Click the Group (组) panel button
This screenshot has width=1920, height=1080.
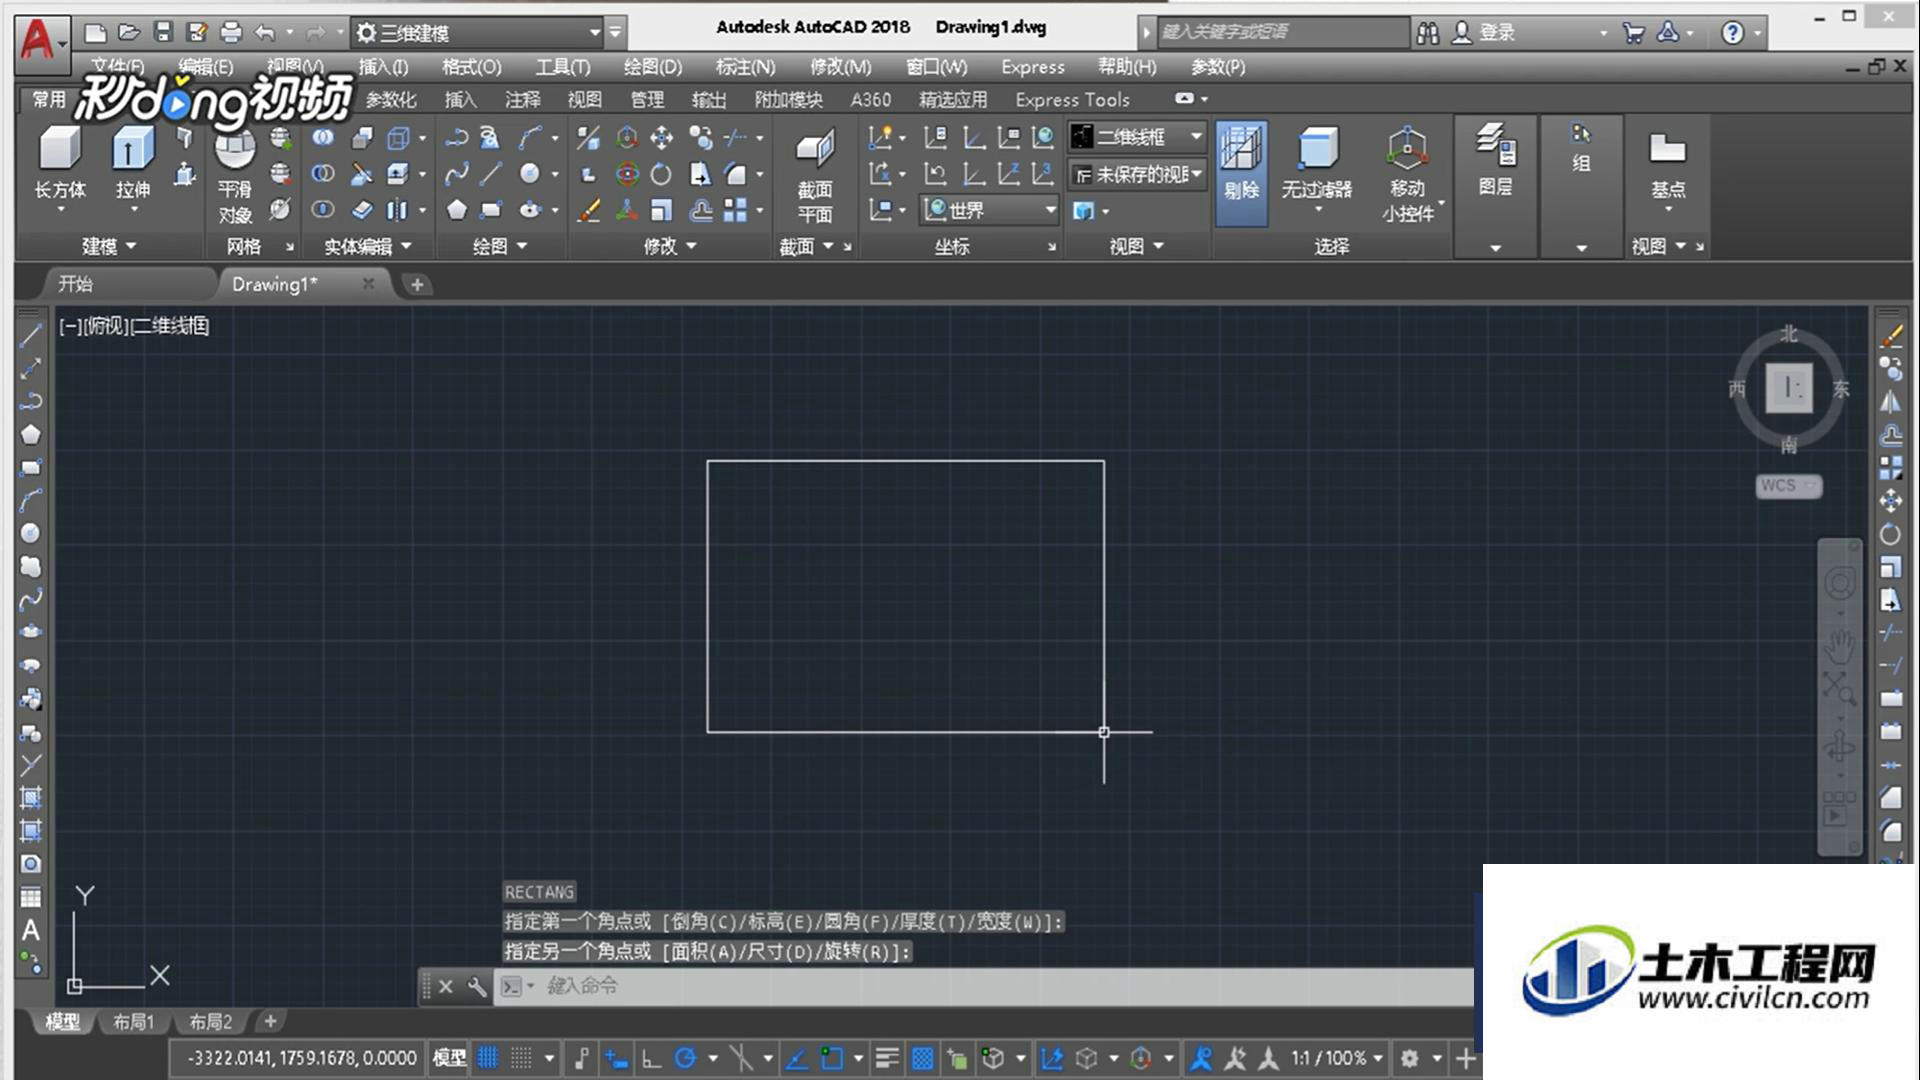1581,150
